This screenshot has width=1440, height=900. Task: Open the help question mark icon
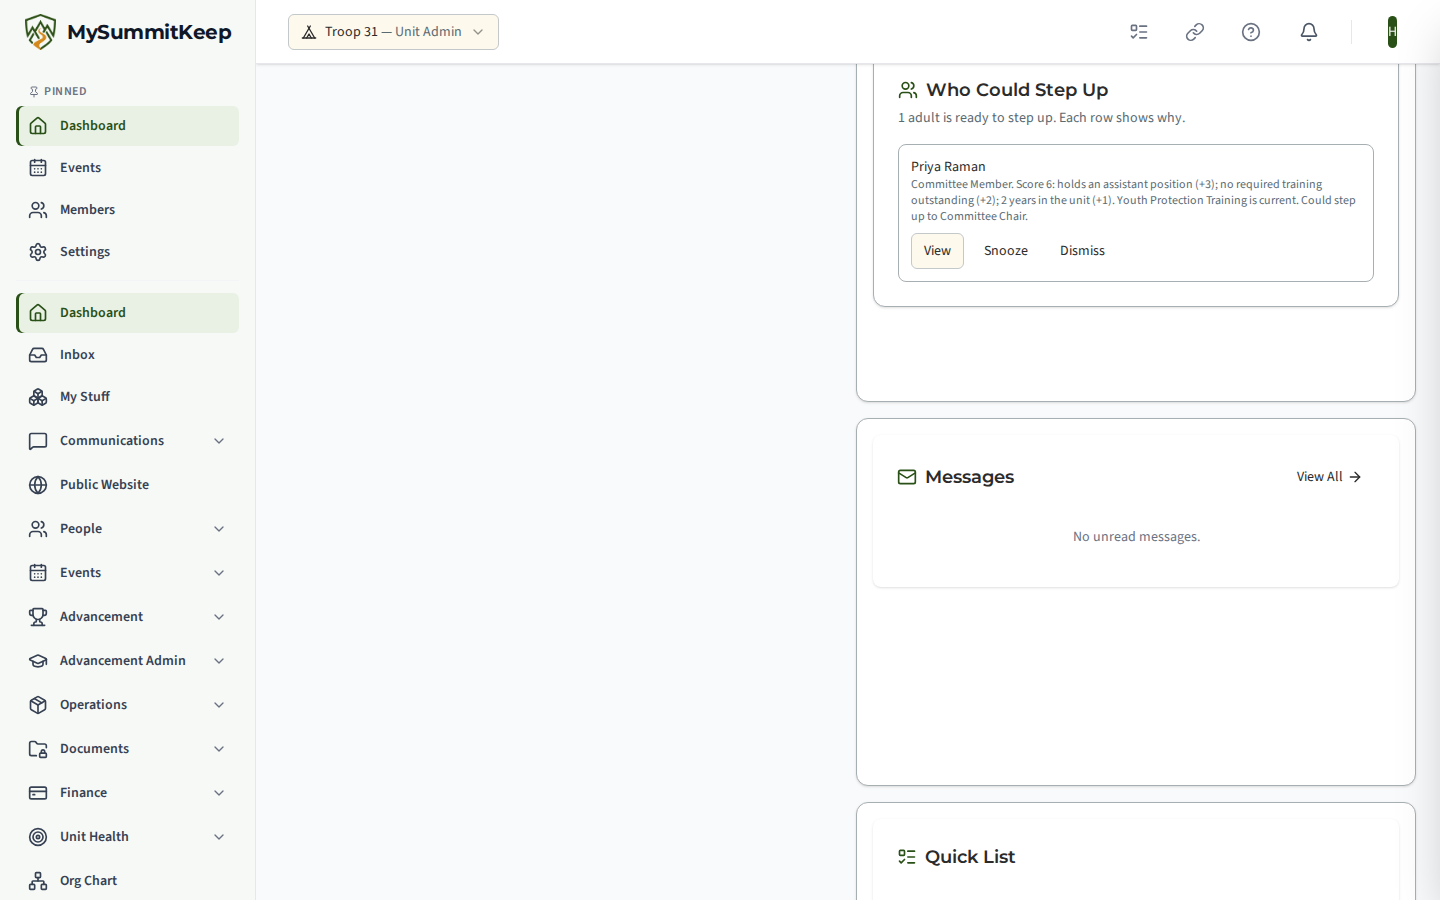point(1251,32)
